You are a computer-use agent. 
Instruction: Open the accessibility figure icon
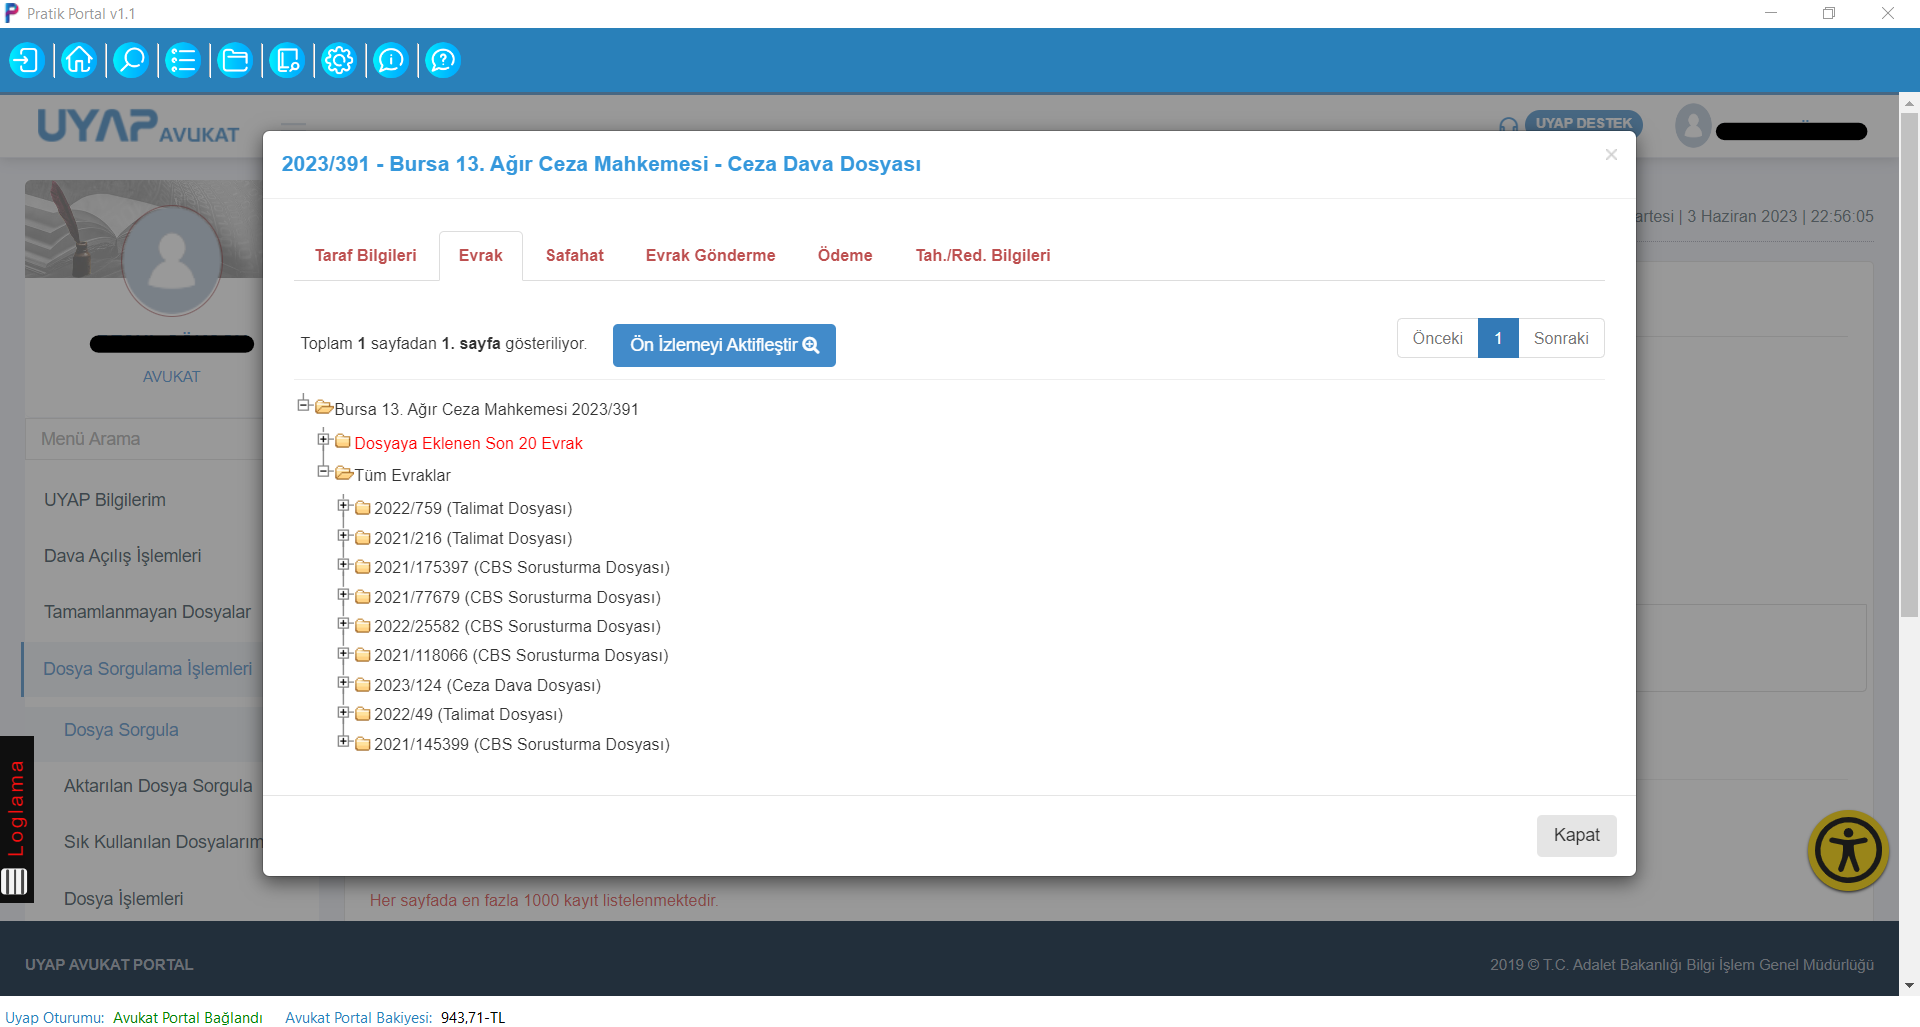pyautogui.click(x=1847, y=851)
